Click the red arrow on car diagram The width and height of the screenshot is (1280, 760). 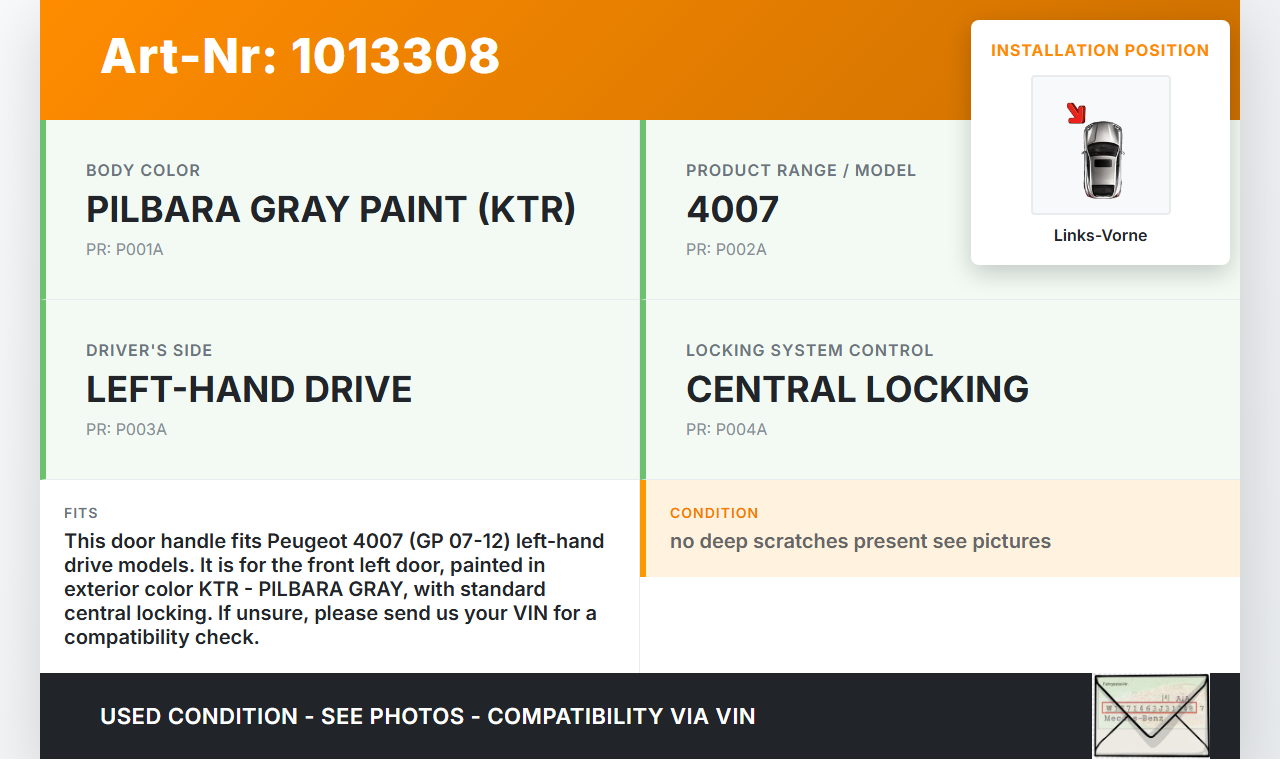(1076, 113)
